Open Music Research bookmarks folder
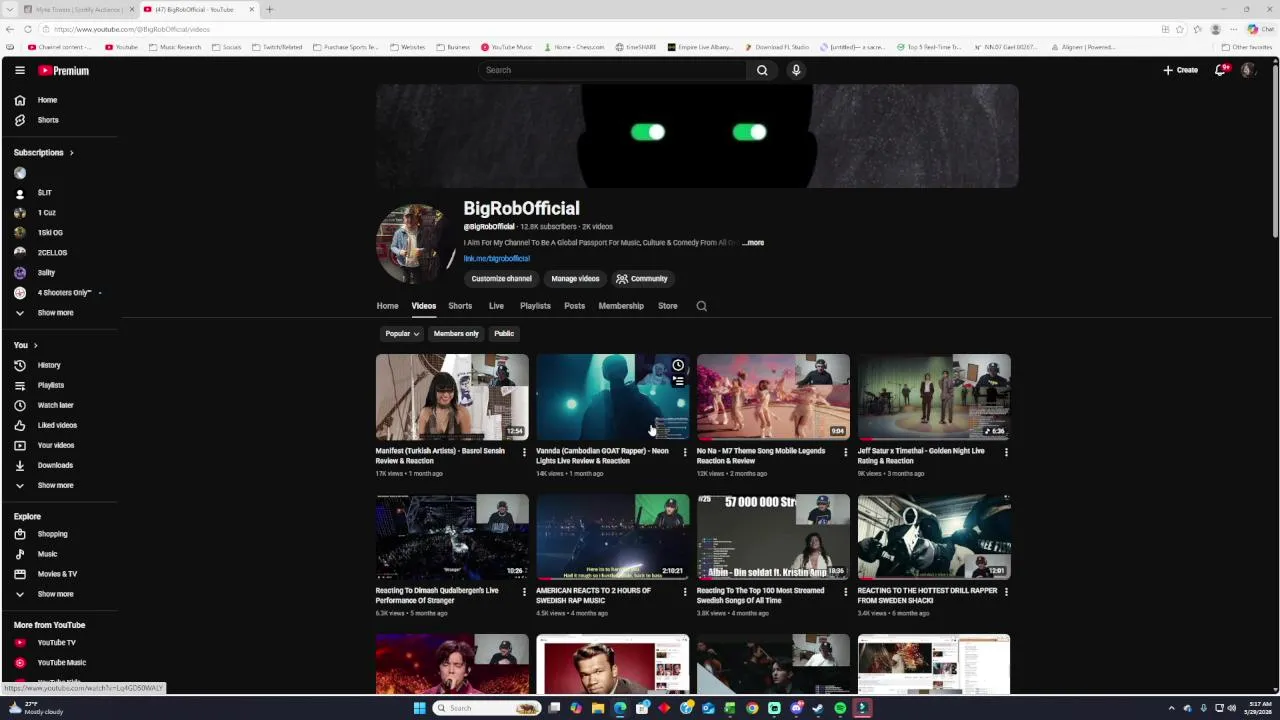Screen dimensions: 1280x720 pos(174,47)
